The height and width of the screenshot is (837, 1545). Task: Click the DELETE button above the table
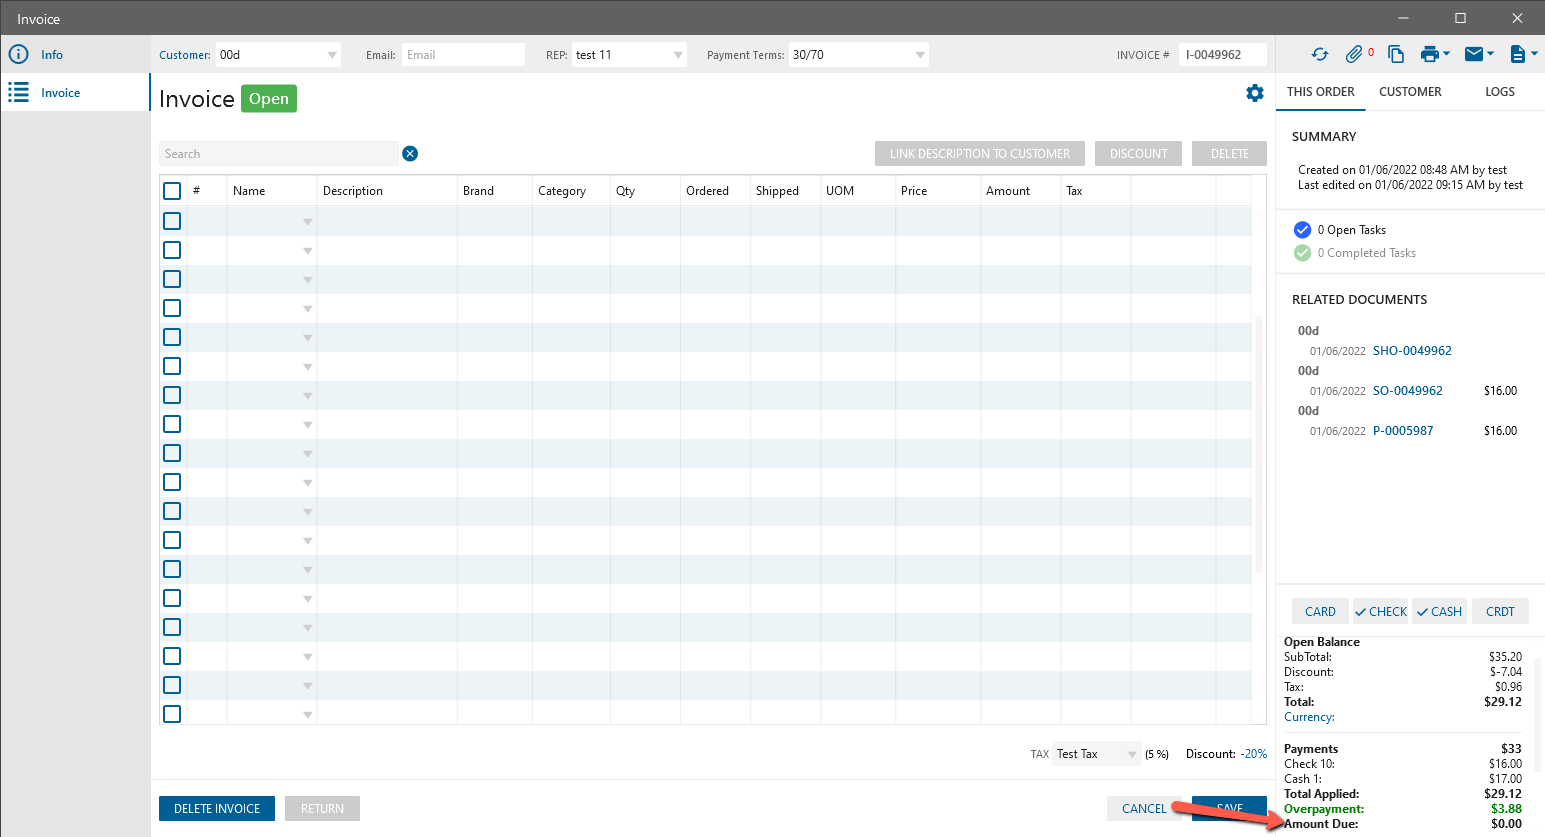tap(1230, 153)
